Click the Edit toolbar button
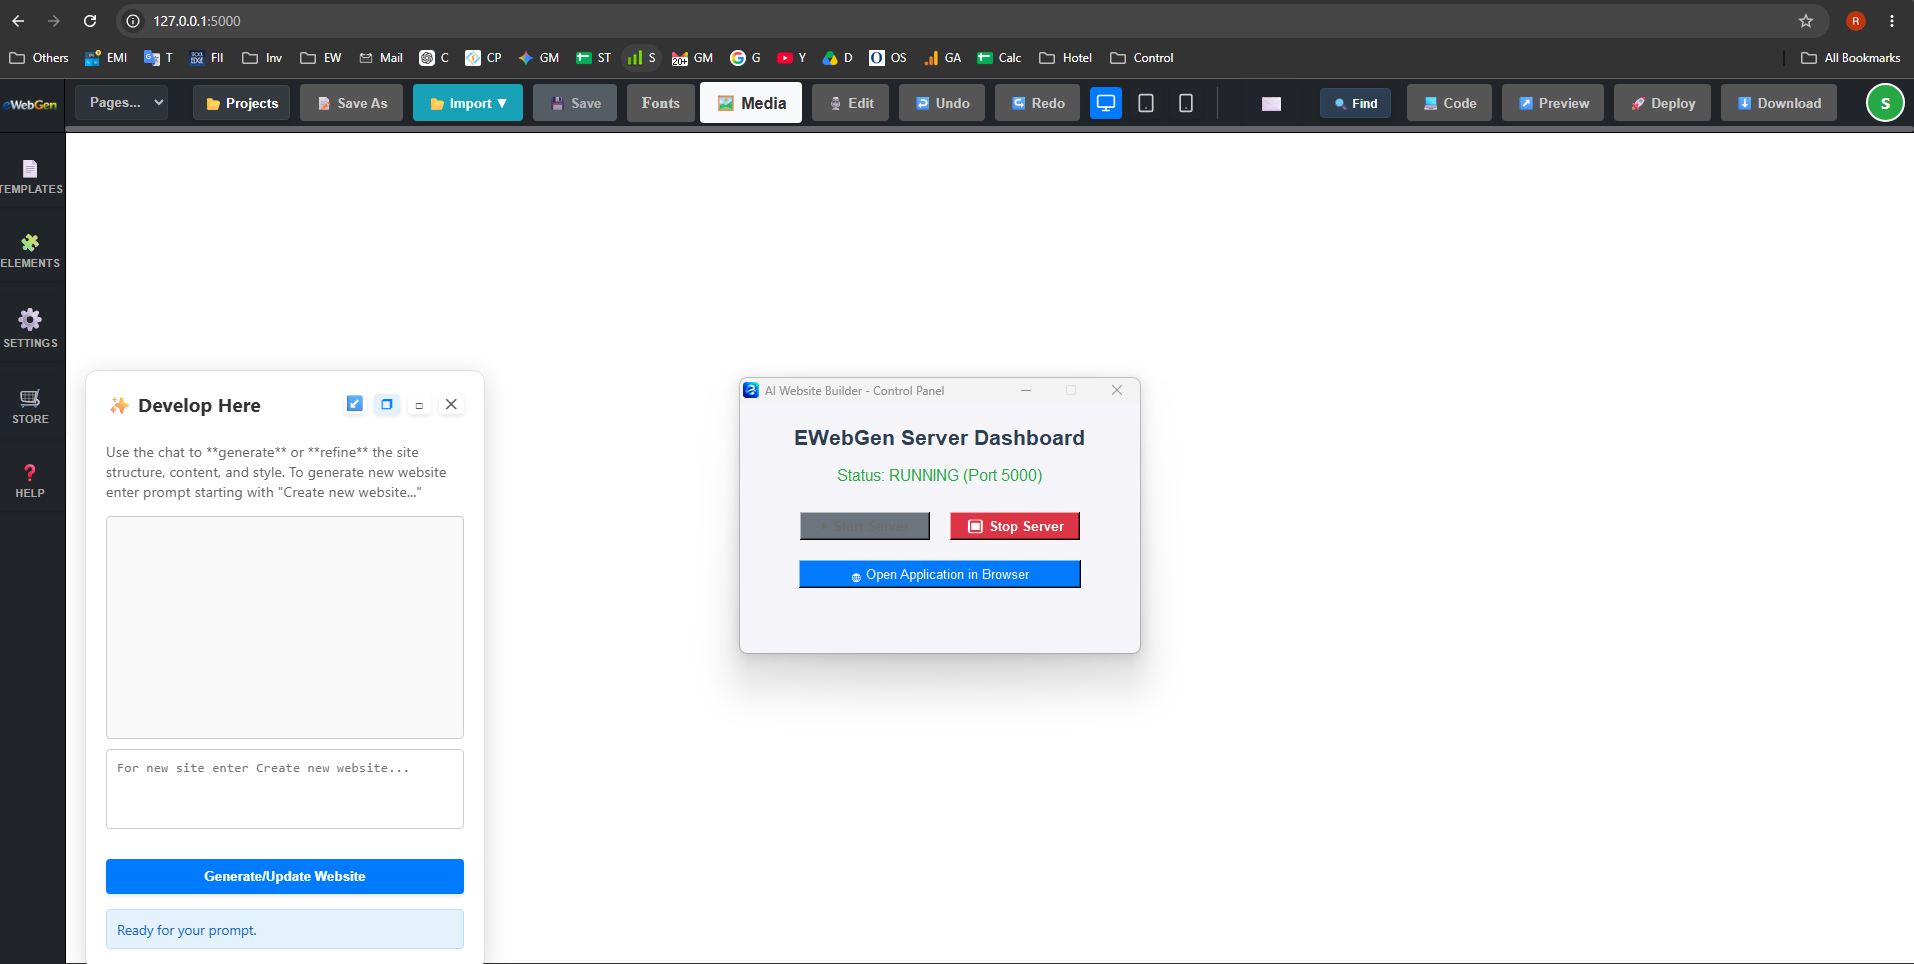 (850, 103)
